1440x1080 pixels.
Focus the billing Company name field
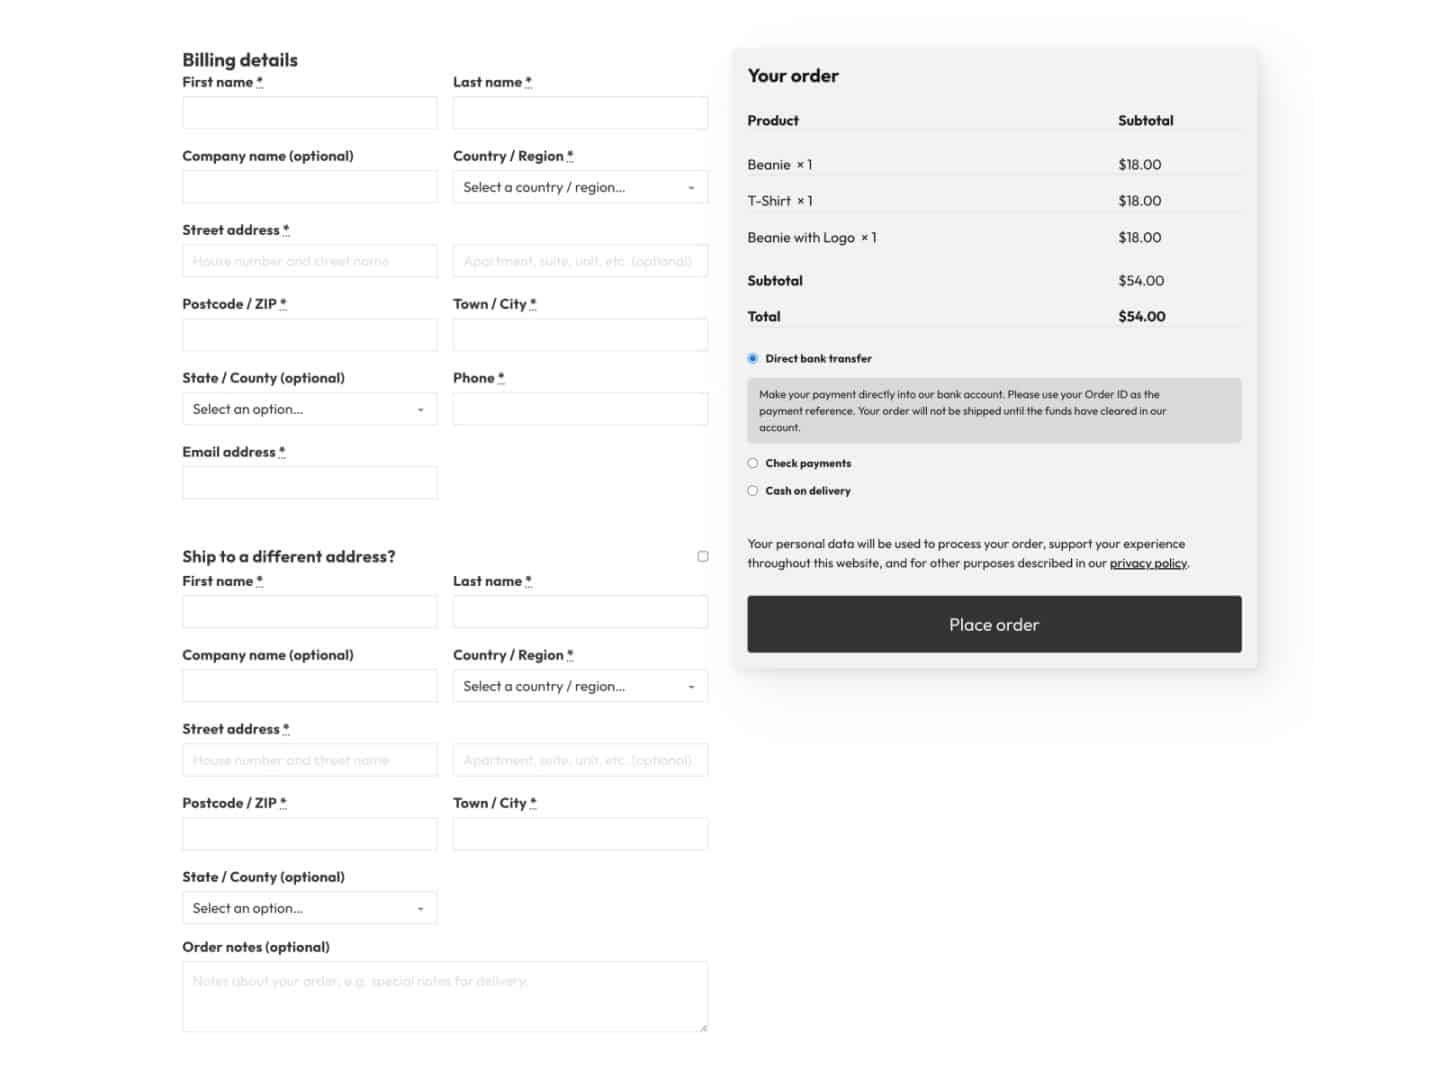(x=309, y=187)
